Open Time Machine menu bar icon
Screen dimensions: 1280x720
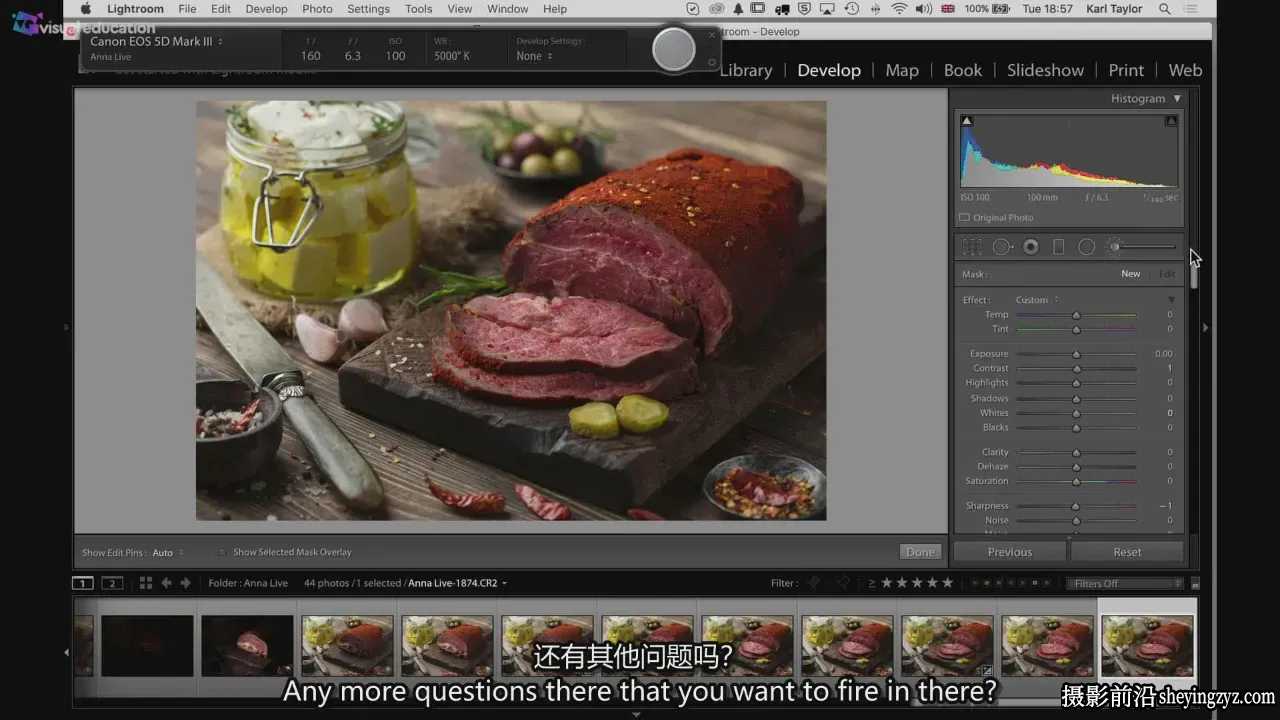pyautogui.click(x=851, y=9)
